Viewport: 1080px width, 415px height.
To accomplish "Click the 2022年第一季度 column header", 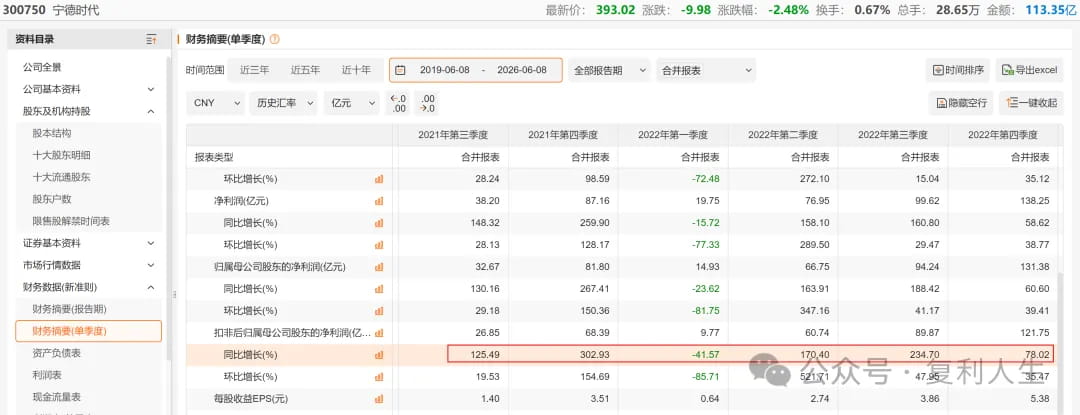I will click(673, 135).
